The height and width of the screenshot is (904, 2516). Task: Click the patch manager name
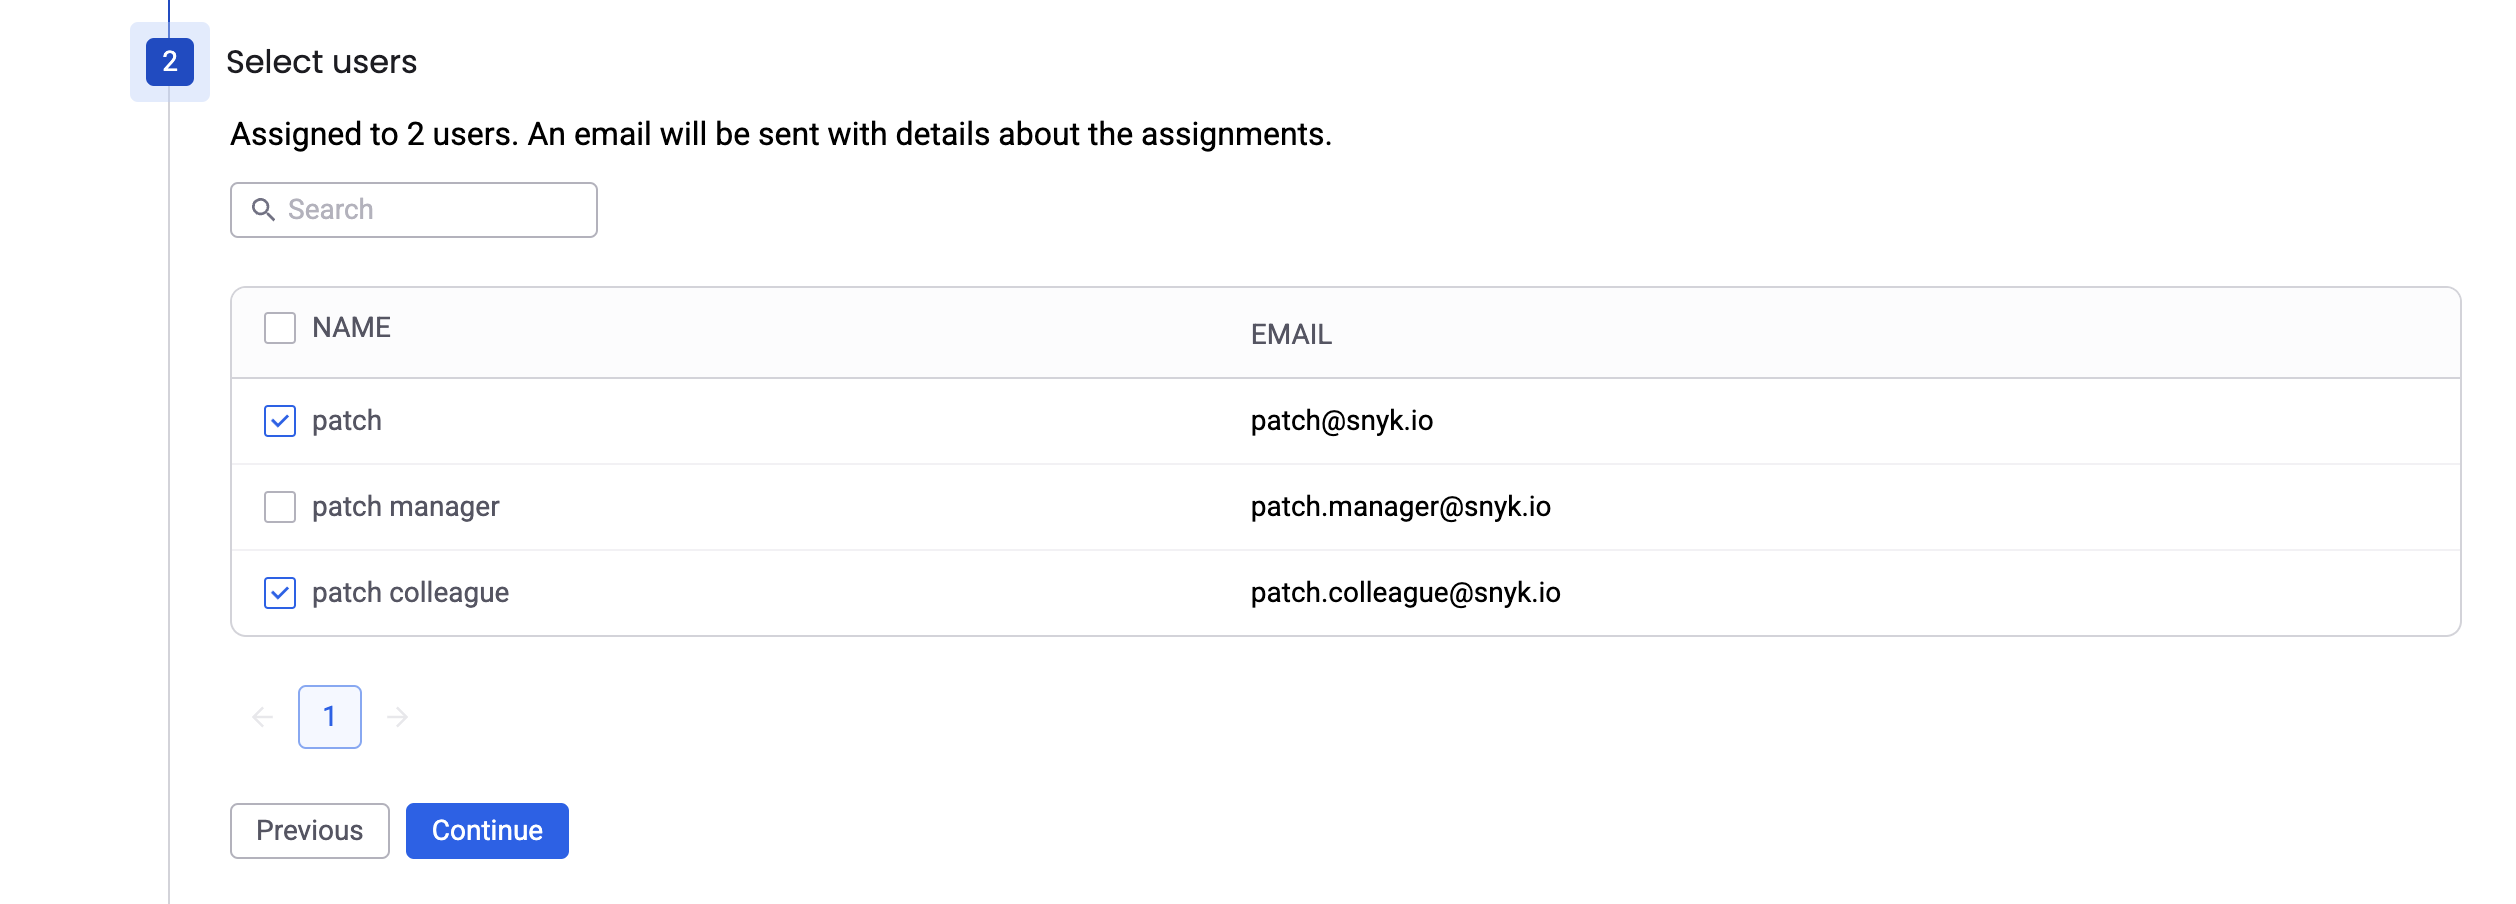405,507
